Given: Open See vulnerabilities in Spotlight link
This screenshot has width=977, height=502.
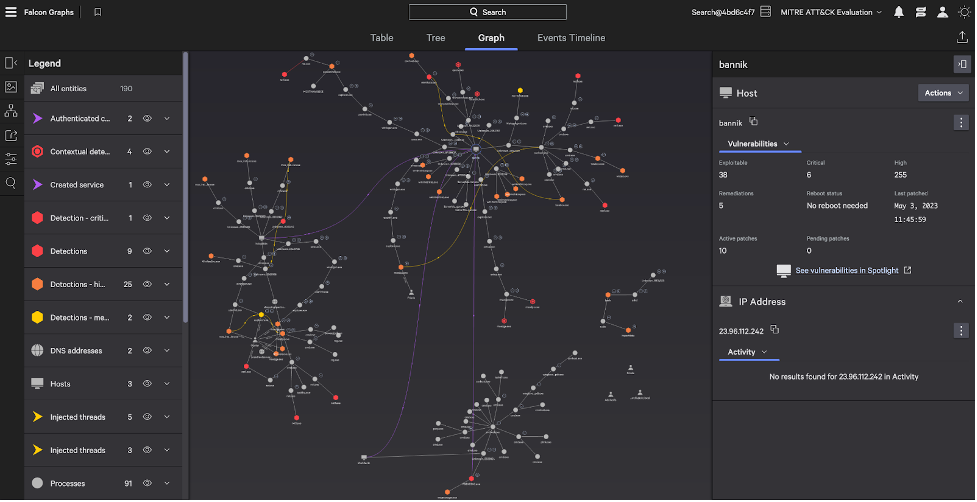Looking at the screenshot, I should pyautogui.click(x=844, y=270).
